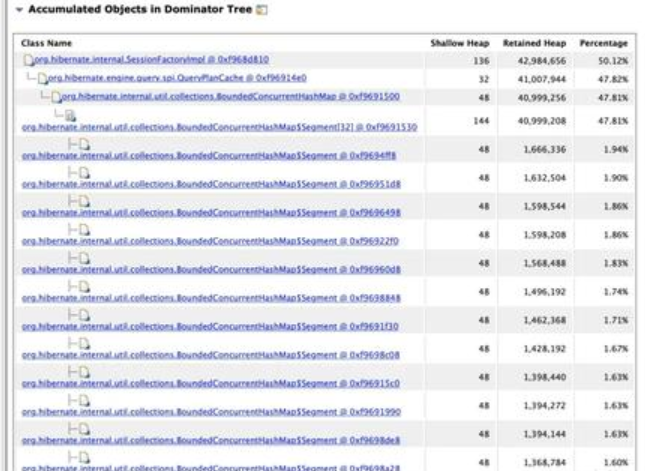Select the shallow heap value 32
The image size is (645, 471).
click(x=484, y=79)
